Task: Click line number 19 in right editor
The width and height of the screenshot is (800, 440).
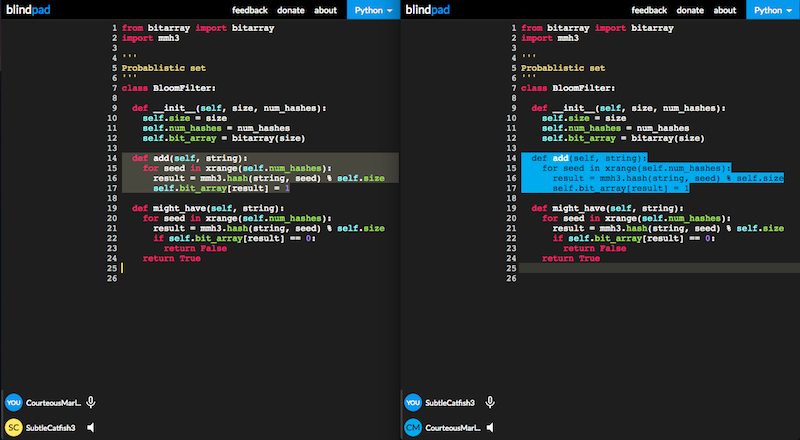Action: click(511, 208)
